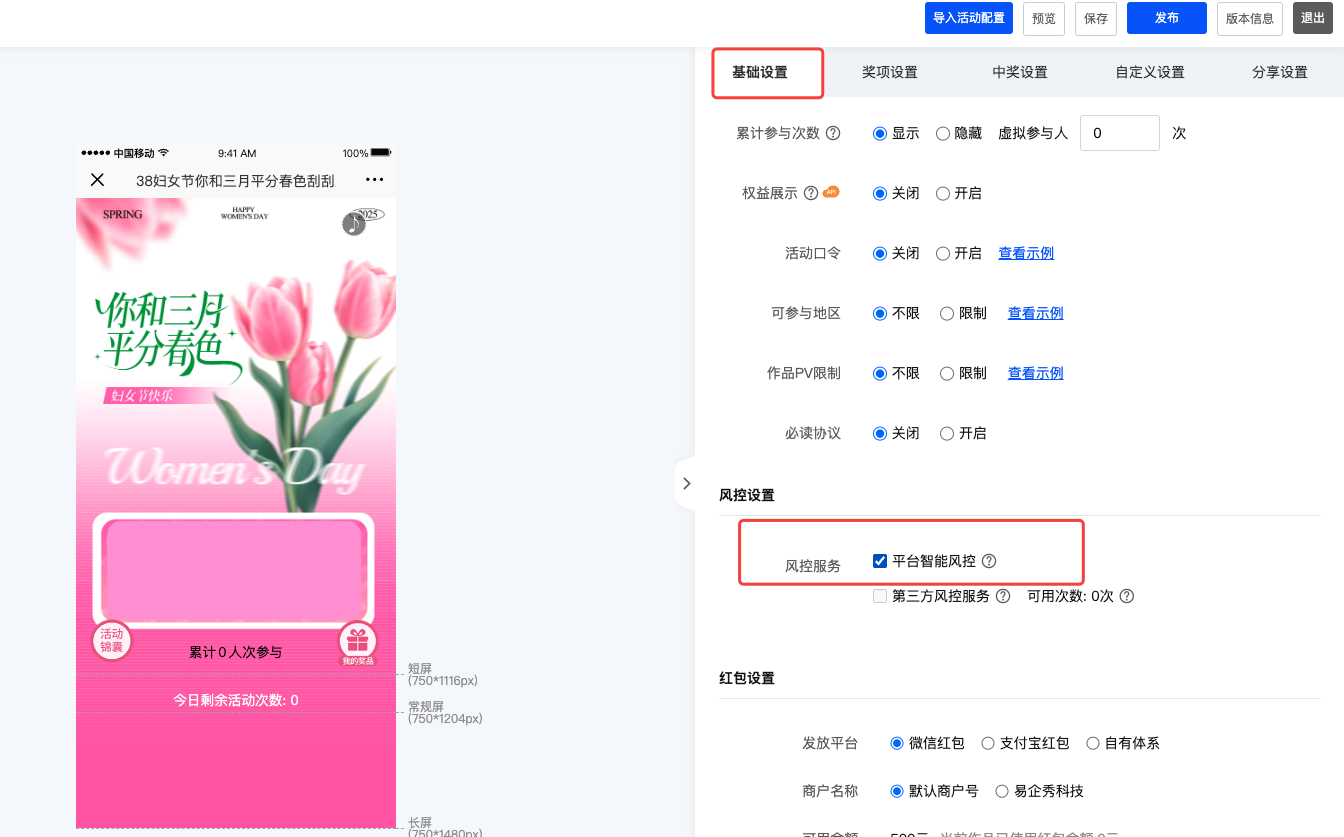The height and width of the screenshot is (837, 1344).
Task: Uncheck the 平台智能风控 checkbox
Action: point(880,561)
